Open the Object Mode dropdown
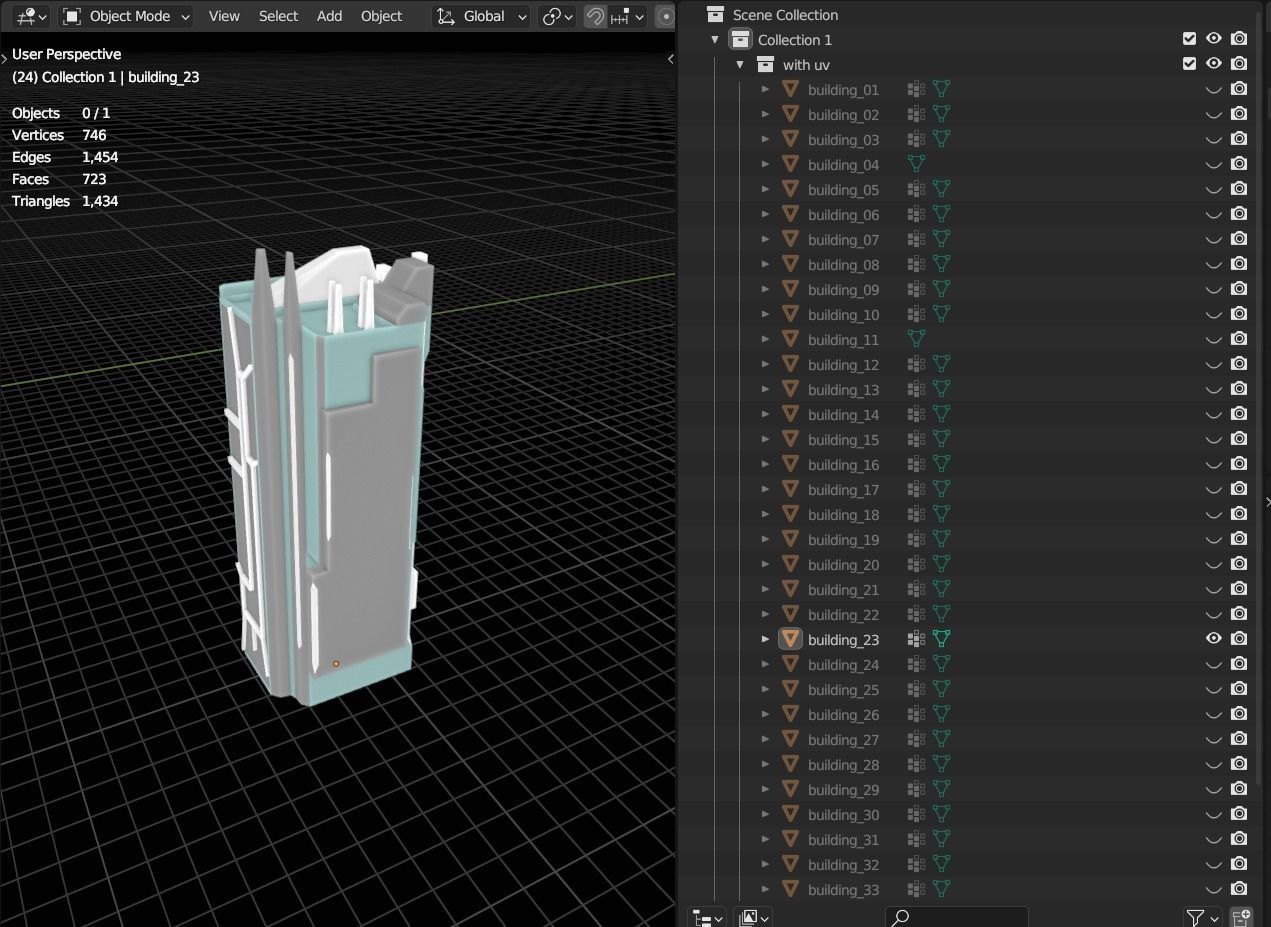Image resolution: width=1271 pixels, height=927 pixels. 126,16
